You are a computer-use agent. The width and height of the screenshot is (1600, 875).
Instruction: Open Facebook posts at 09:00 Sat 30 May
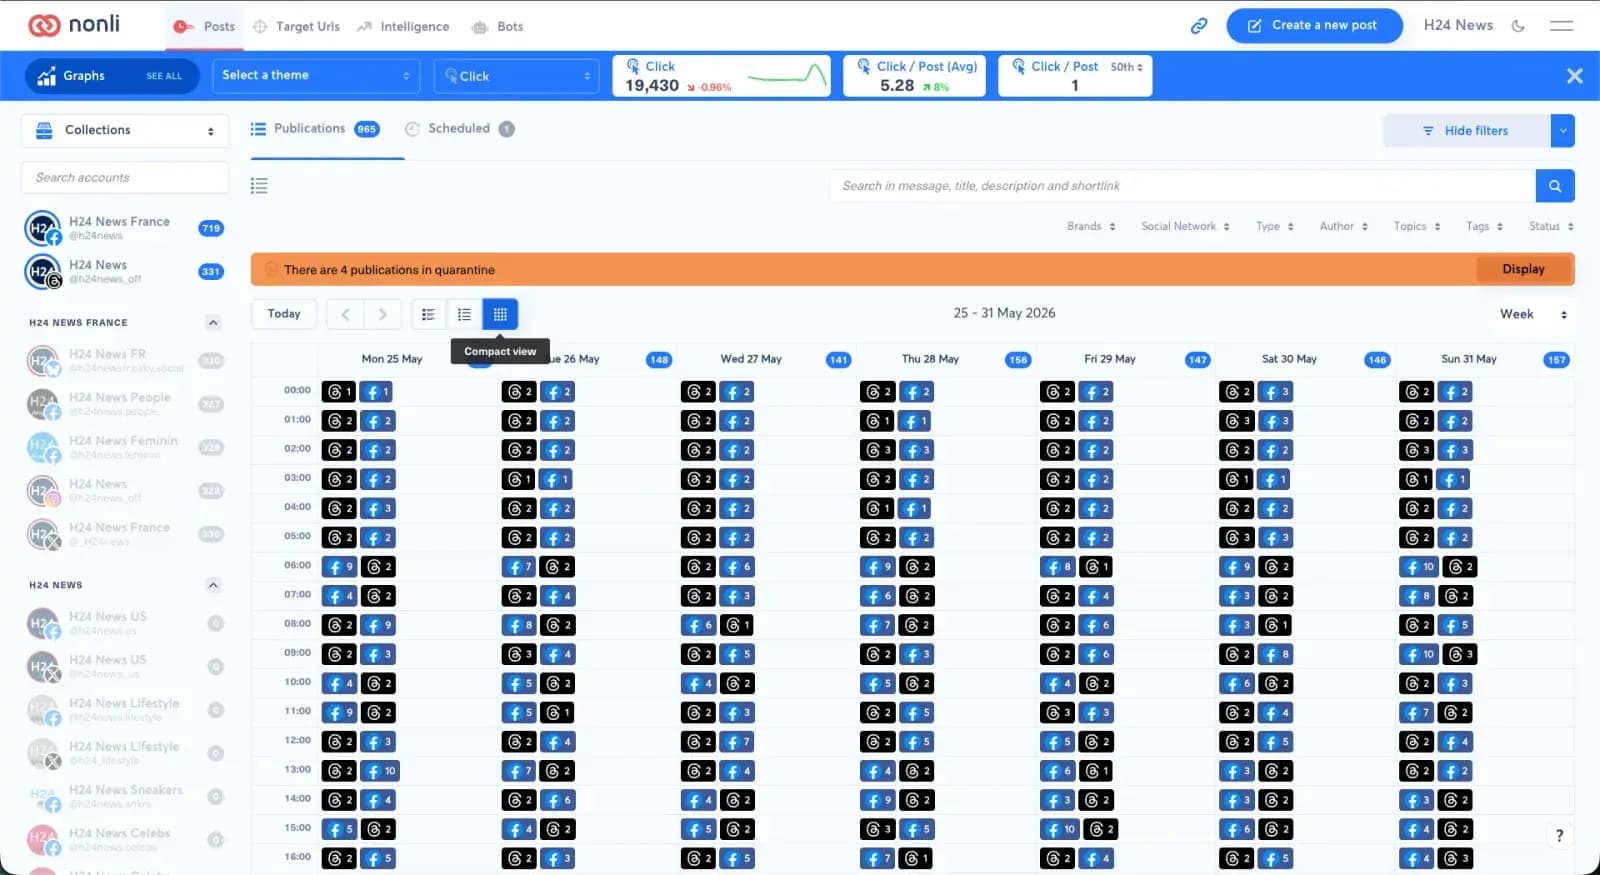point(1274,654)
